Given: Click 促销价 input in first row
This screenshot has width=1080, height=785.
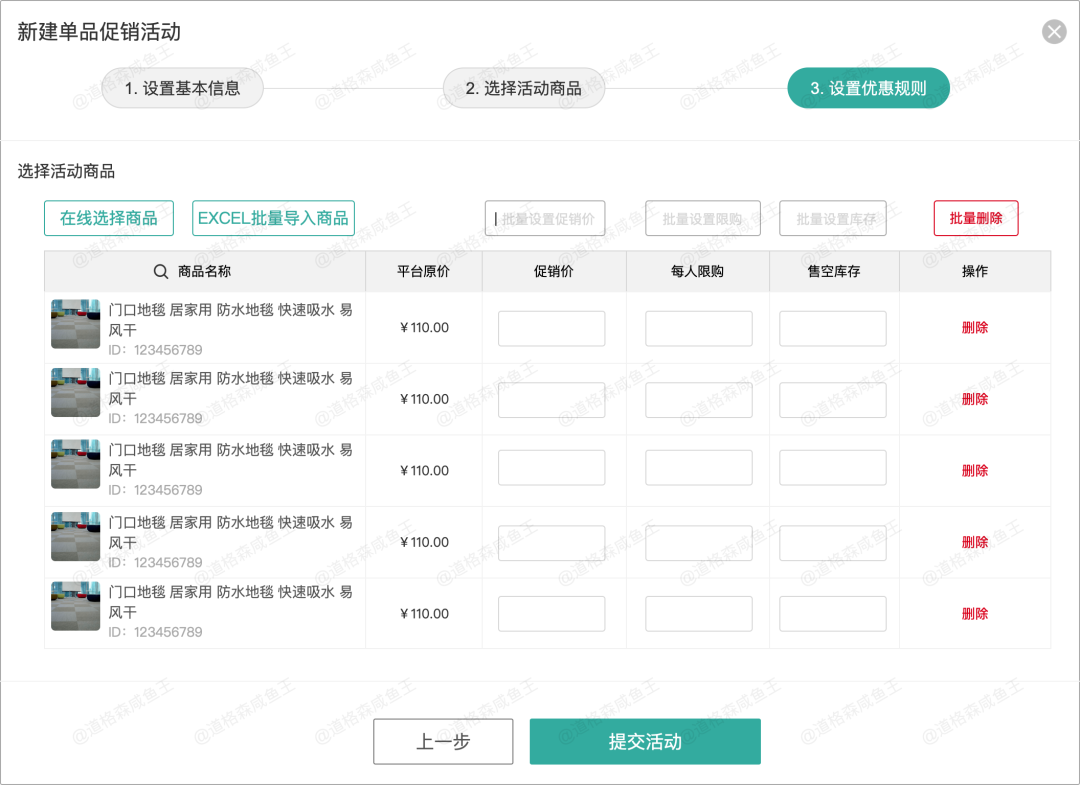Looking at the screenshot, I should pos(552,328).
